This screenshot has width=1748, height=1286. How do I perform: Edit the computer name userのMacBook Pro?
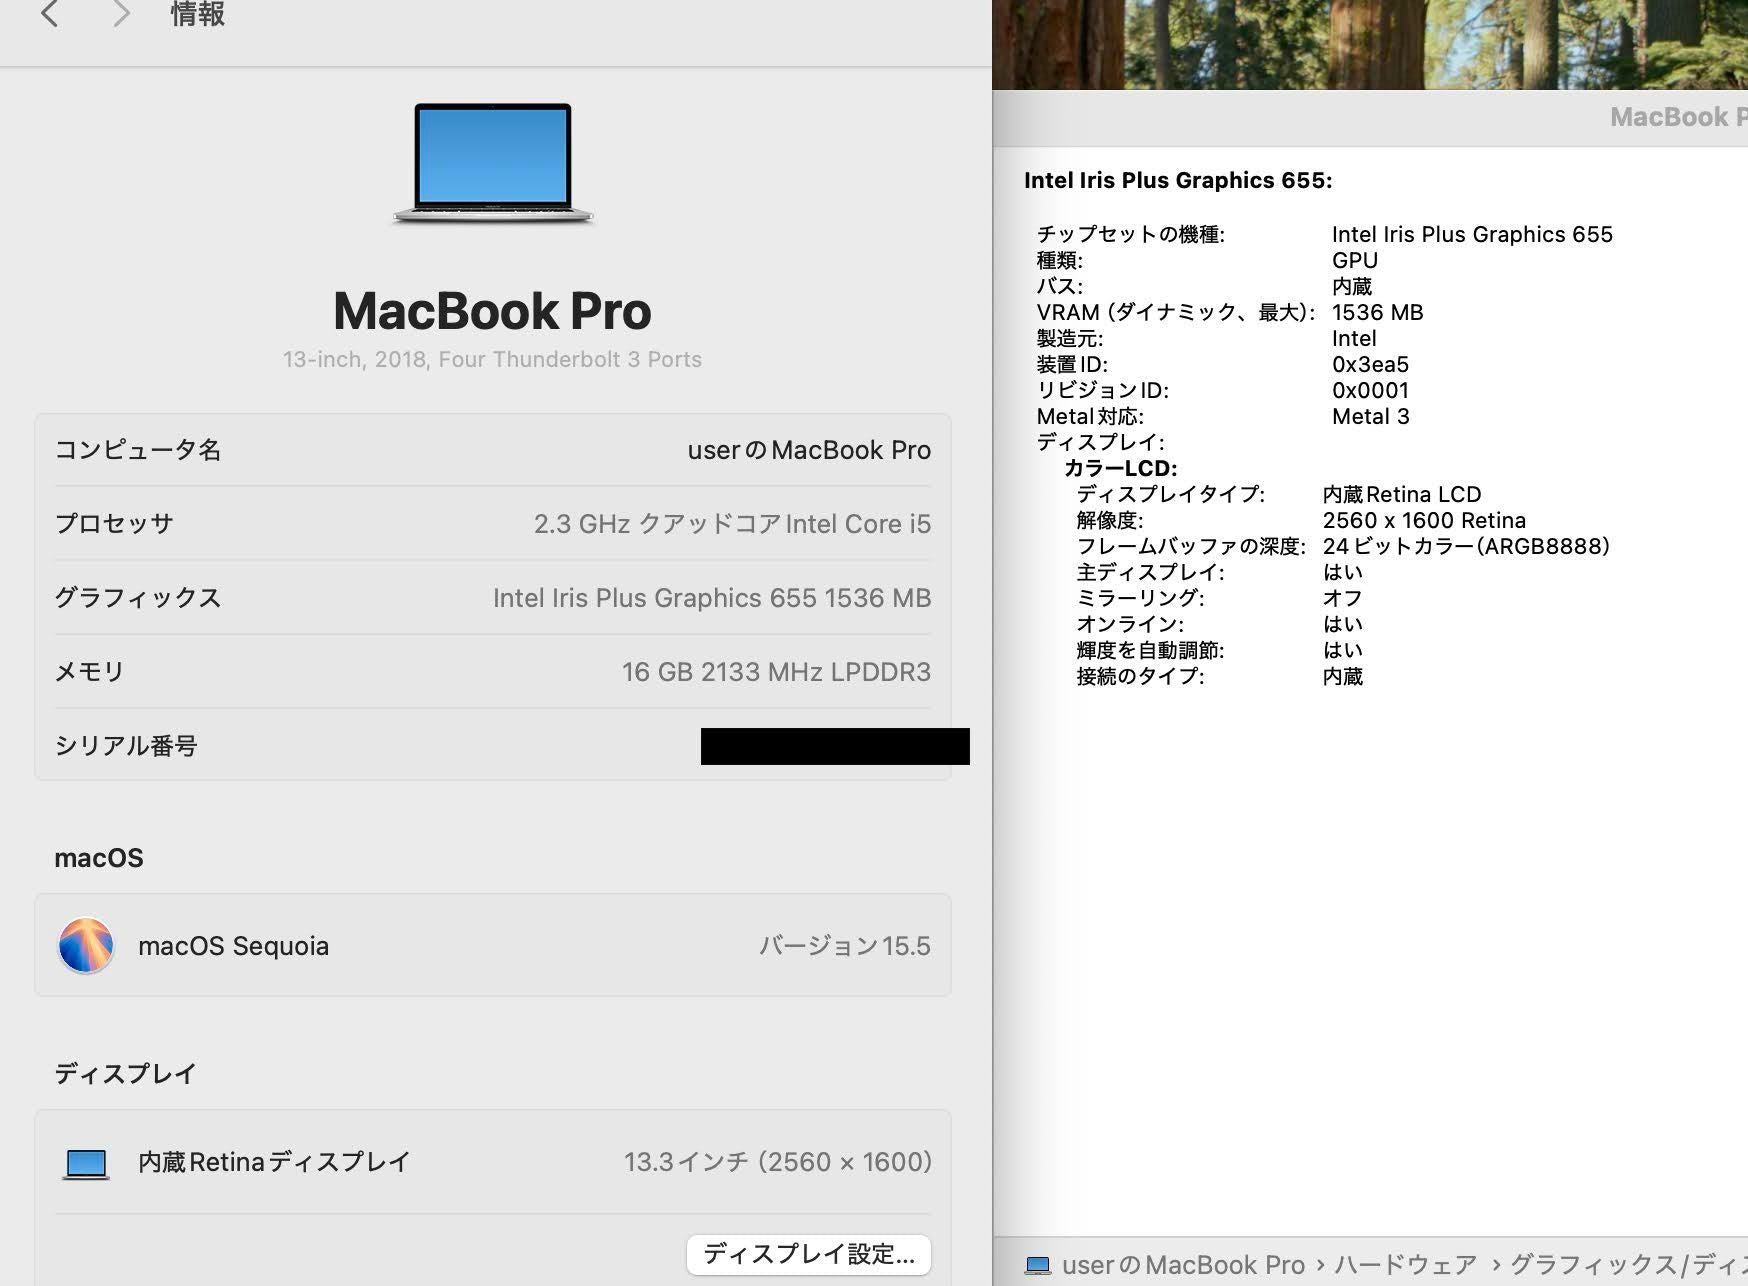tap(808, 450)
